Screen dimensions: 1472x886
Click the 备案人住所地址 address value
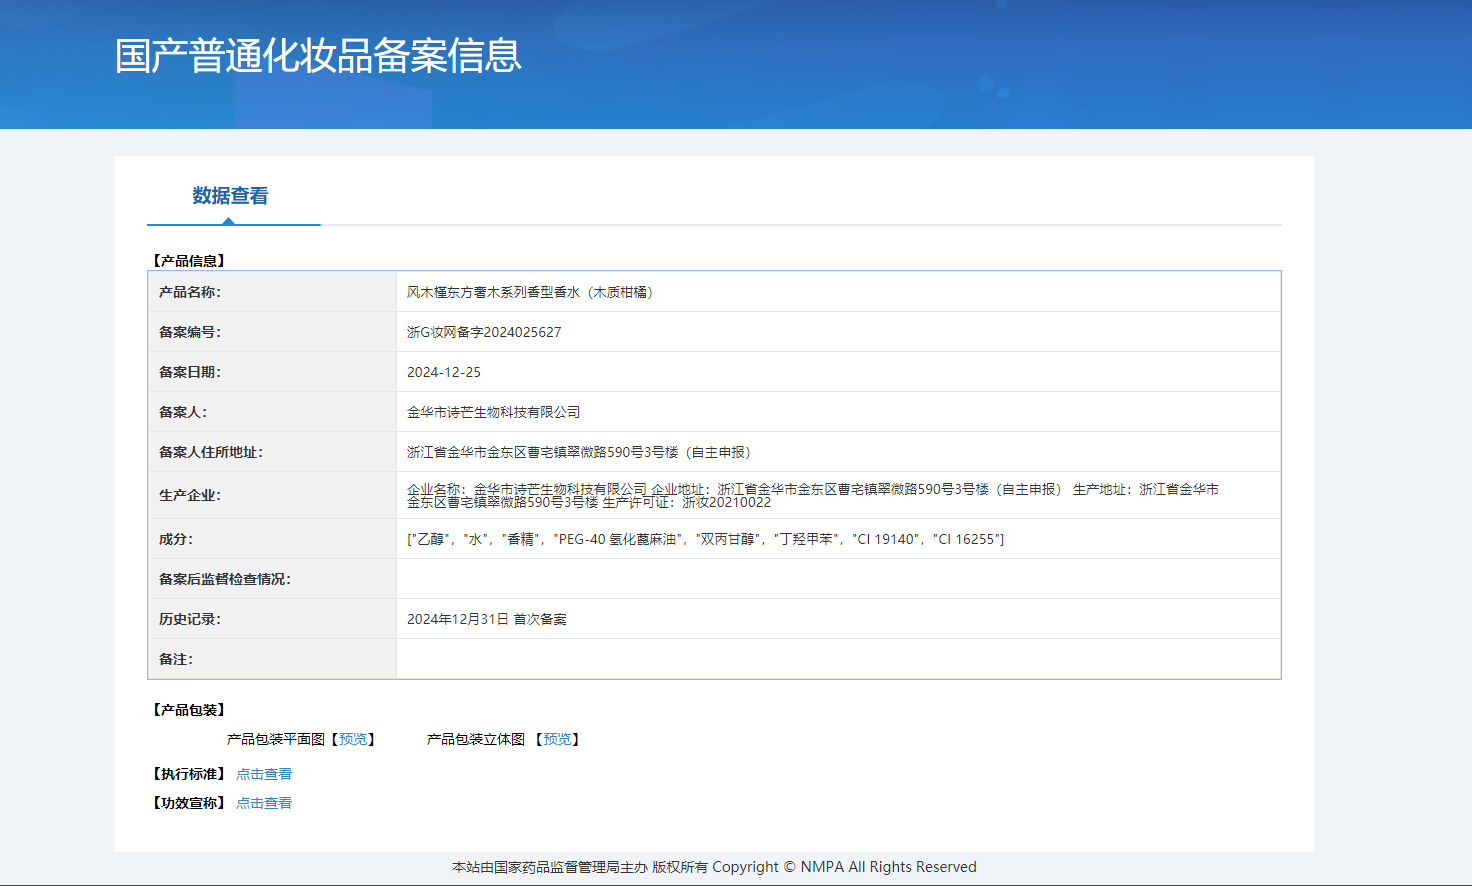[578, 452]
